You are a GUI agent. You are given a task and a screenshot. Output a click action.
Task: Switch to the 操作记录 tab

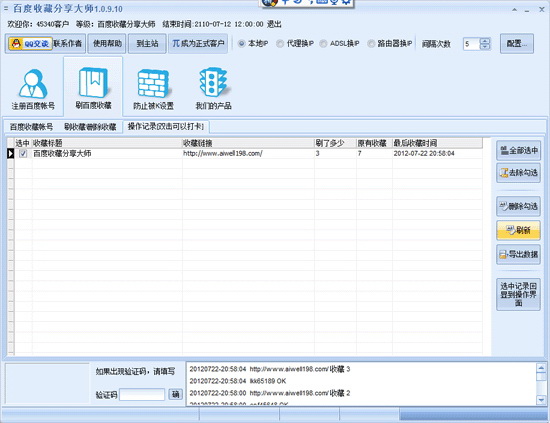(166, 126)
